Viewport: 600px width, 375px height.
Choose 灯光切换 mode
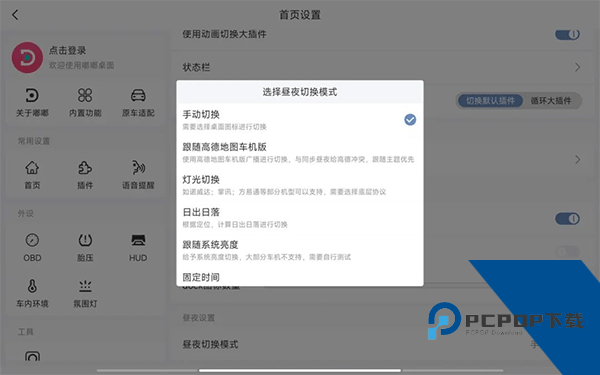pyautogui.click(x=300, y=185)
